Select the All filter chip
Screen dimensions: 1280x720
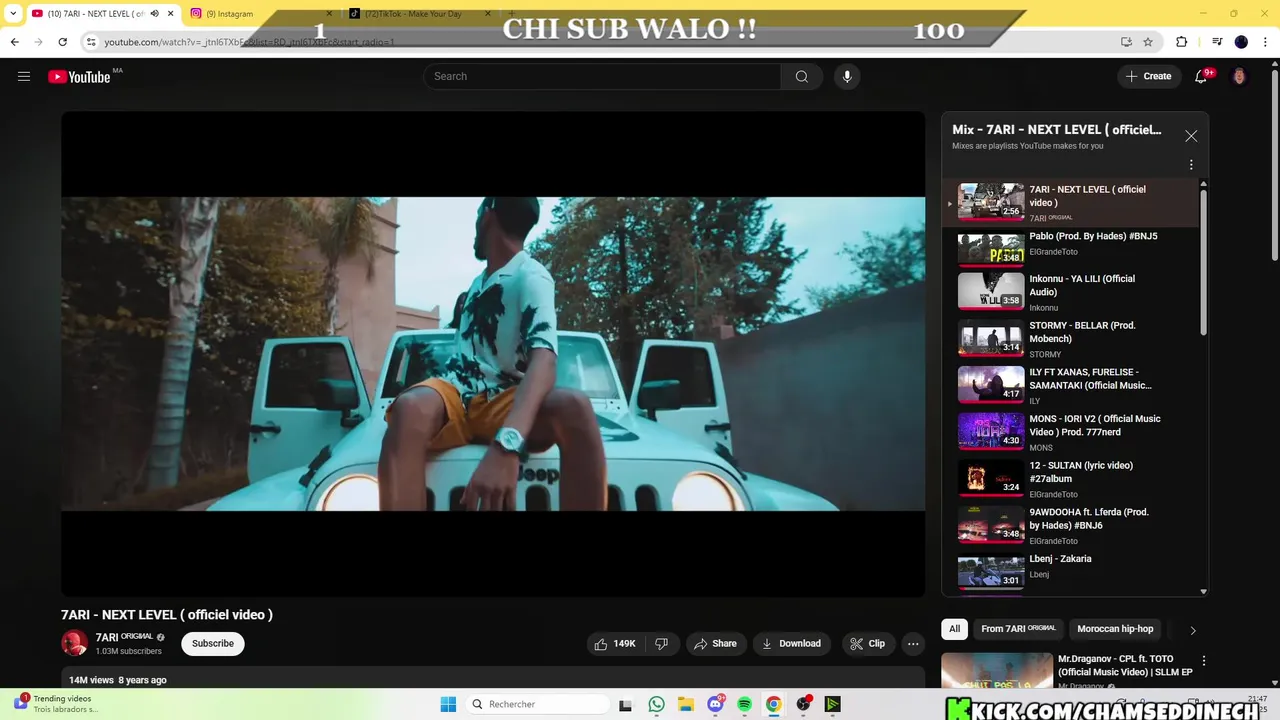tap(954, 629)
